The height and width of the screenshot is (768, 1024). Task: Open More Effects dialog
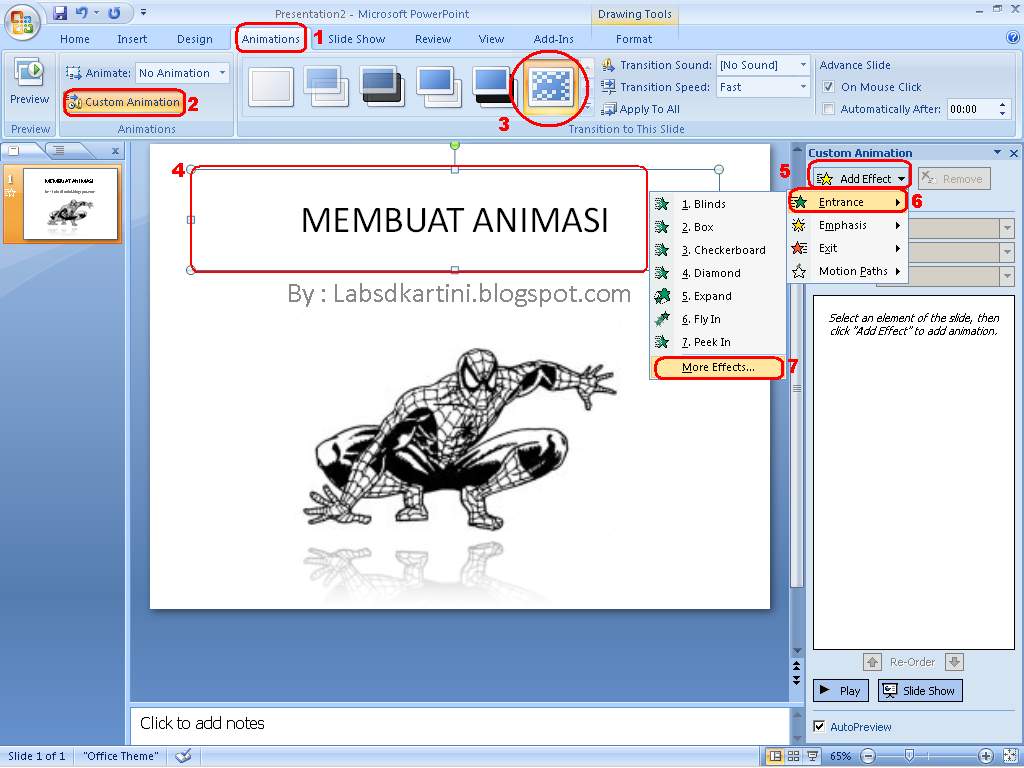718,368
